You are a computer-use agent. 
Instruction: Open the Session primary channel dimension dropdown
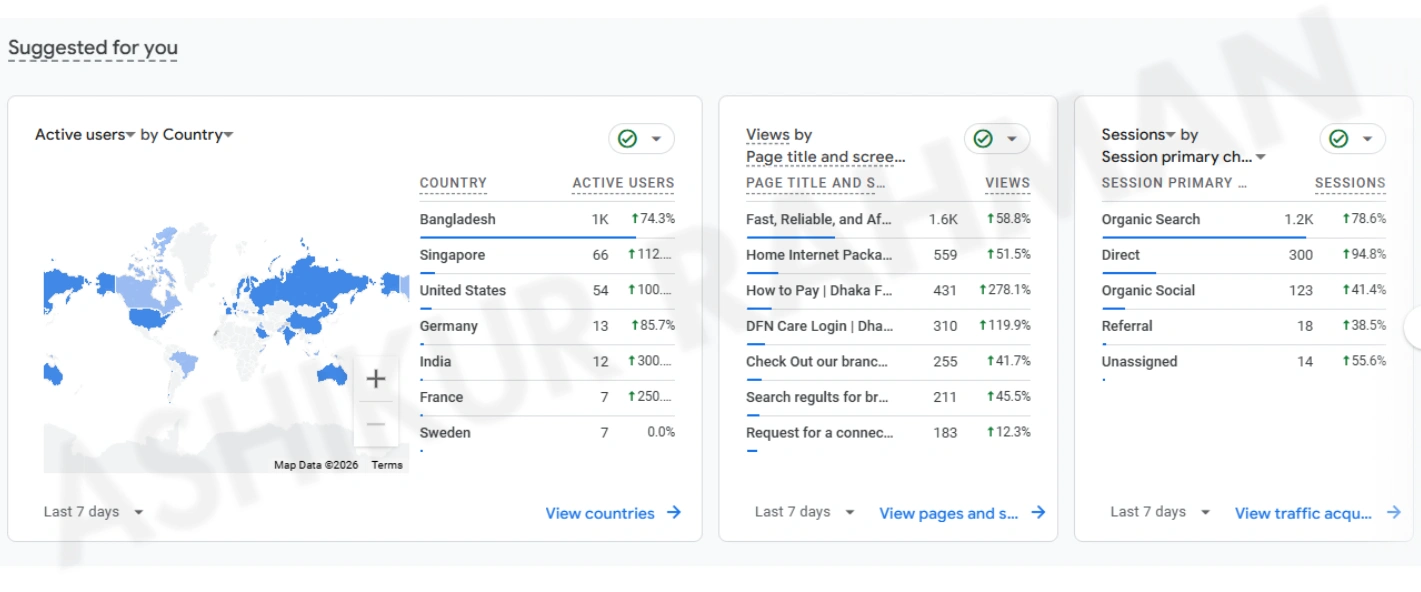1184,157
